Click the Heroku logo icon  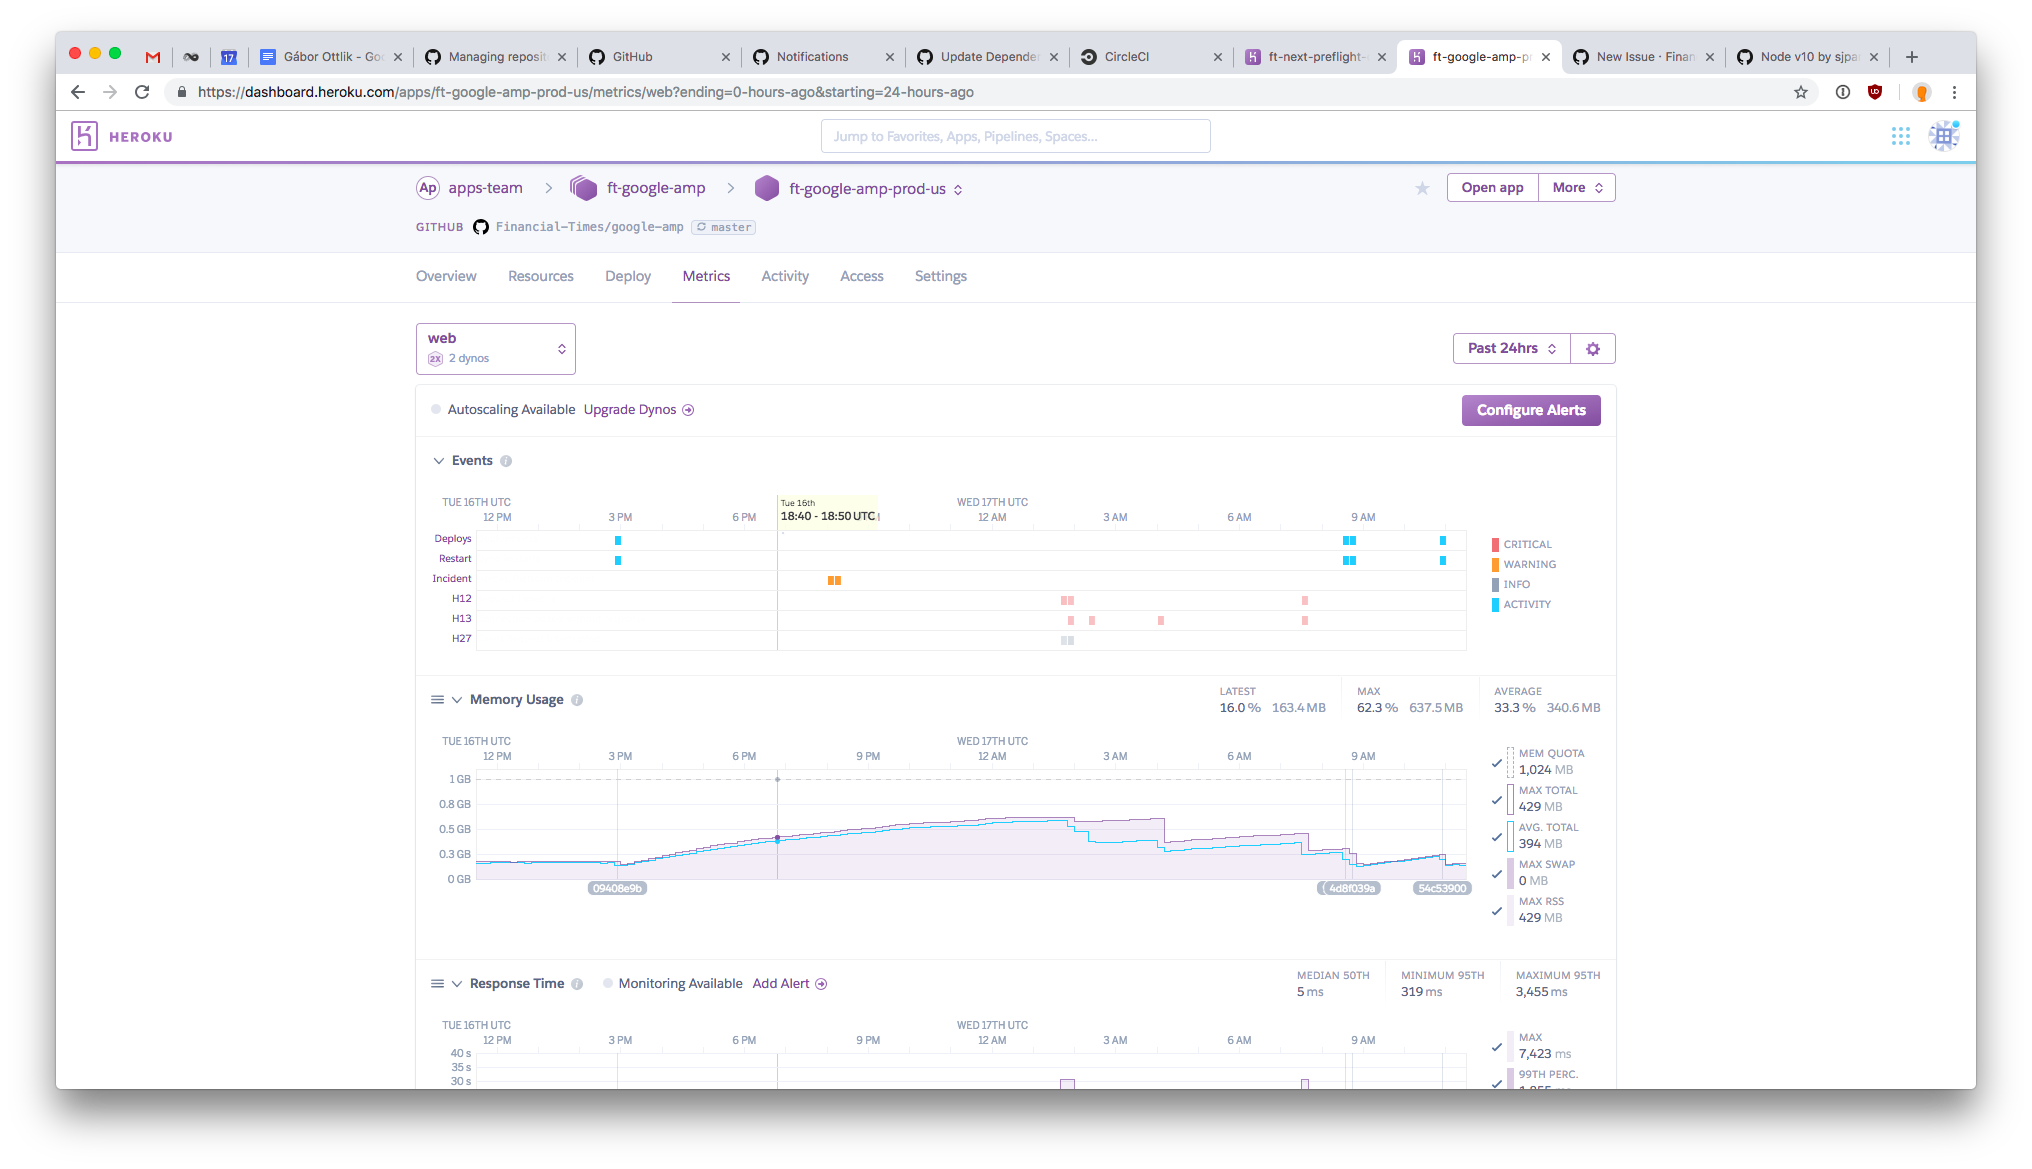click(x=84, y=136)
